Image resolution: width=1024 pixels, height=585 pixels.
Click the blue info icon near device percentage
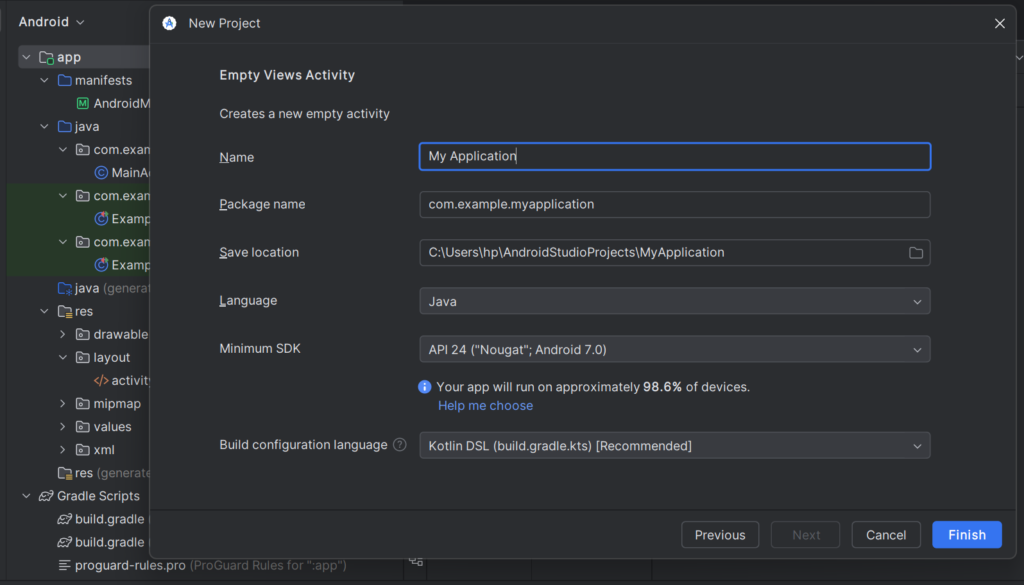point(424,387)
